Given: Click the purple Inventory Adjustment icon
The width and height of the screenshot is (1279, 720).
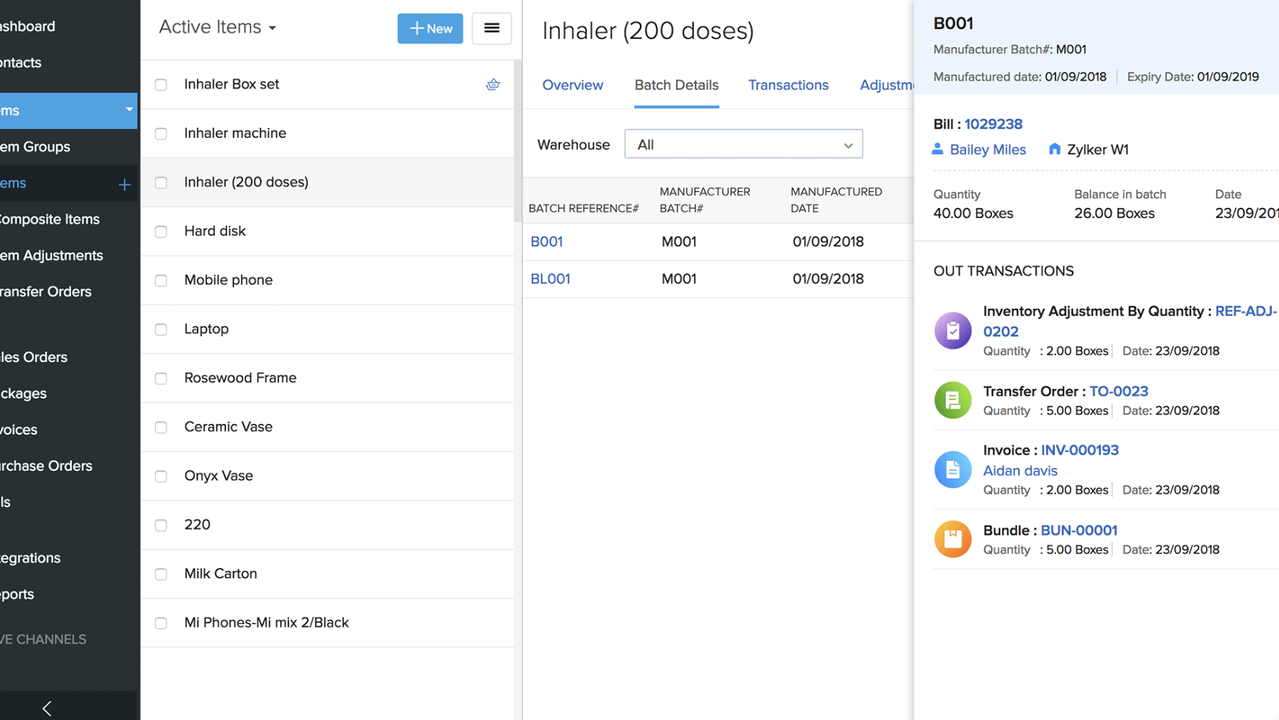Looking at the screenshot, I should coord(952,331).
